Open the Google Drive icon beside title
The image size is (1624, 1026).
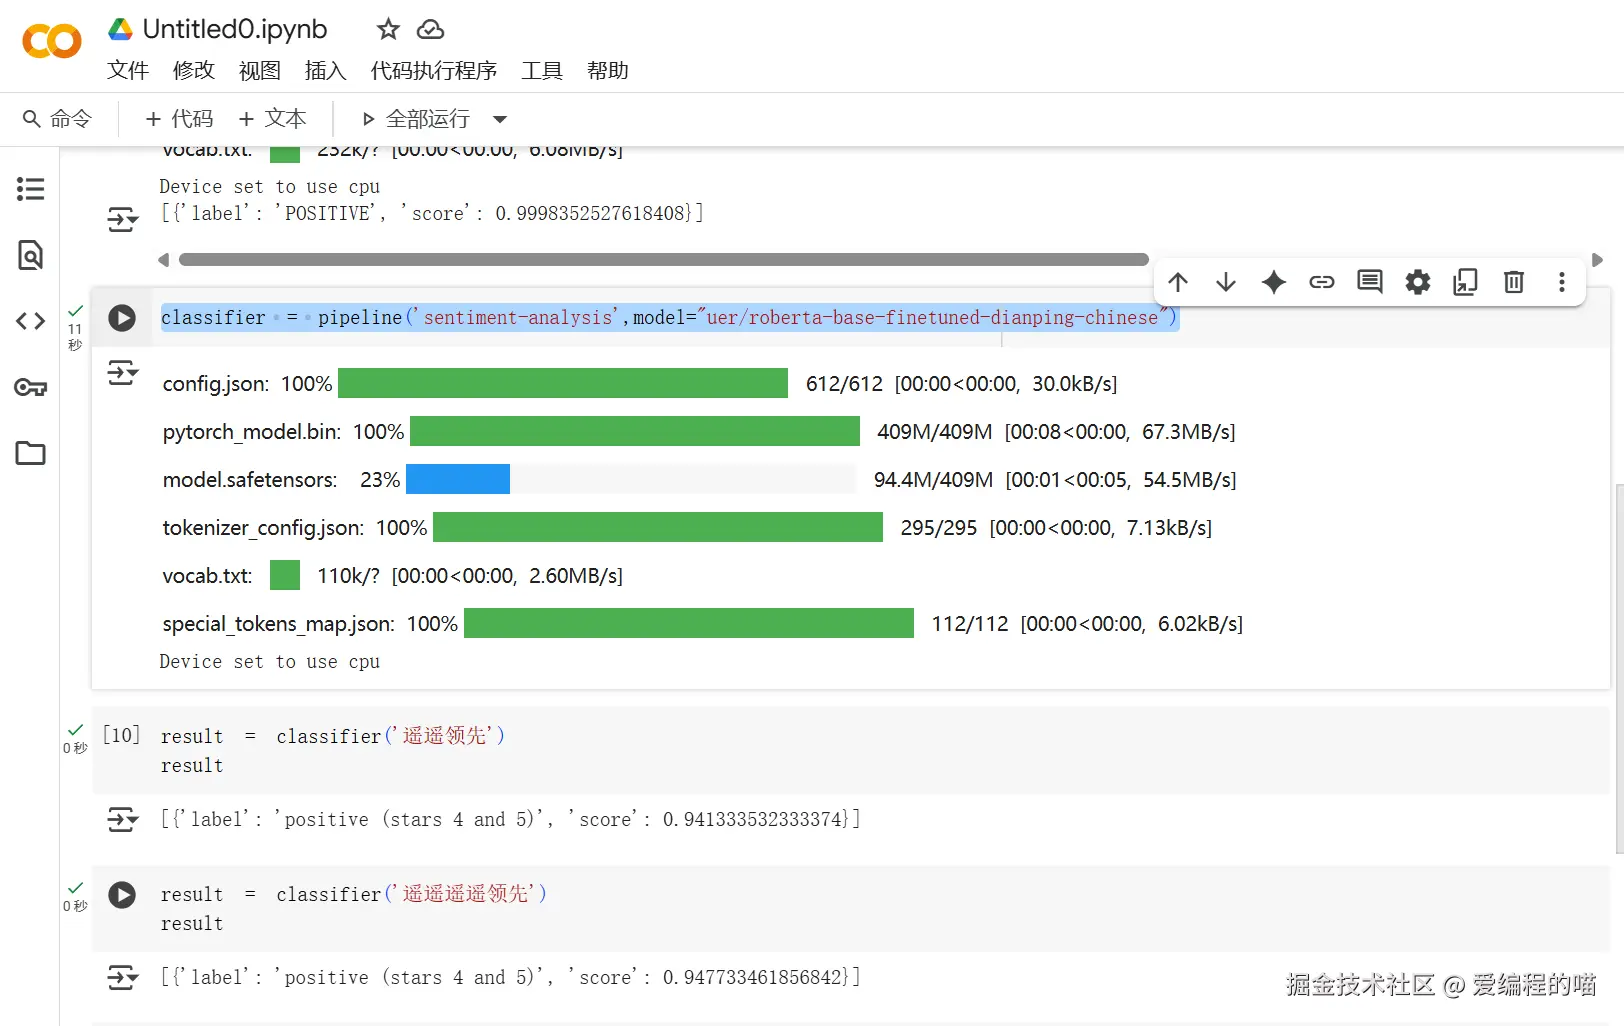(x=121, y=29)
